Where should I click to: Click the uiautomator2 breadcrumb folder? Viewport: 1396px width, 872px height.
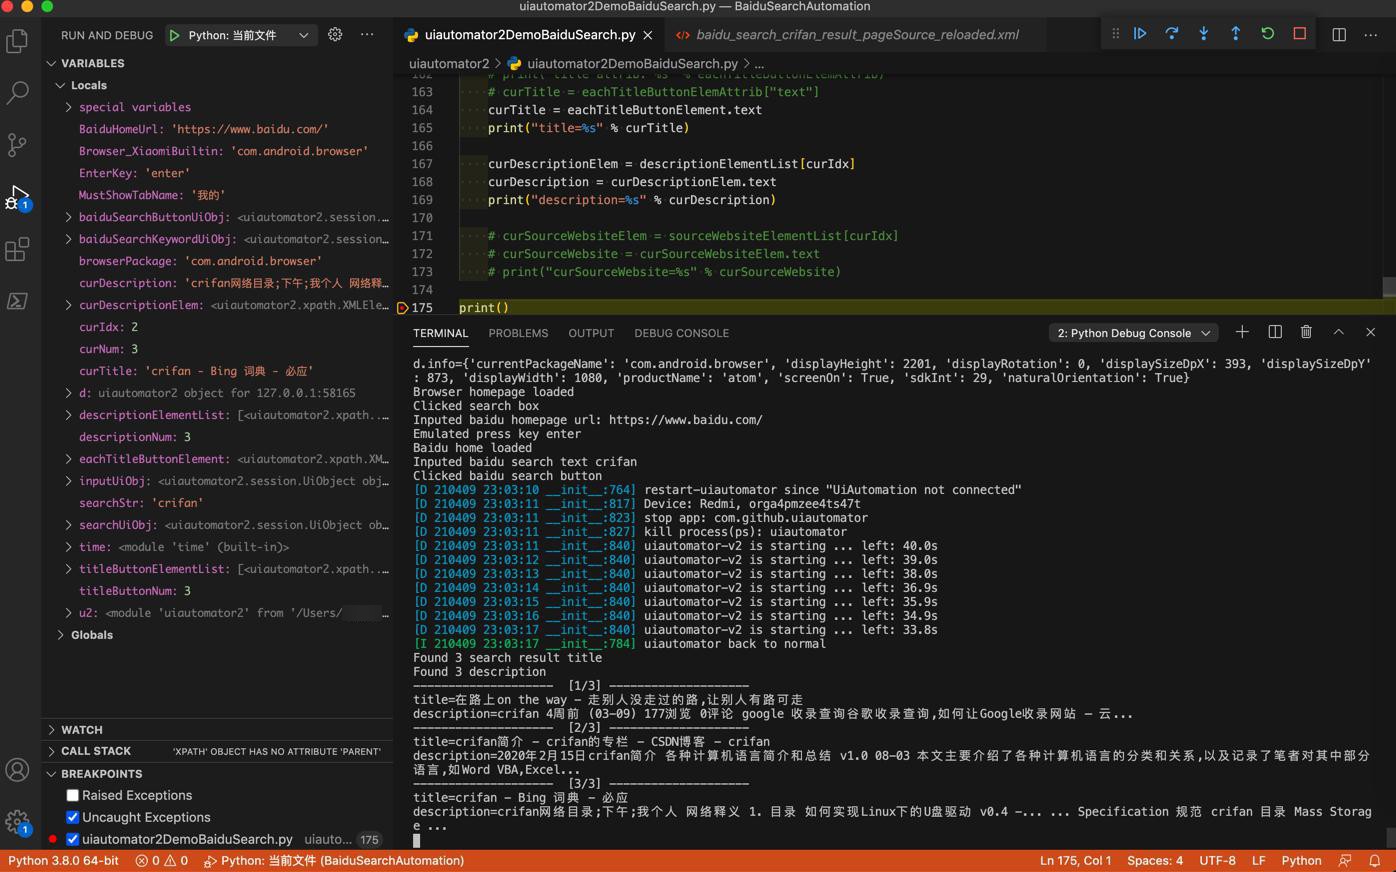click(449, 63)
